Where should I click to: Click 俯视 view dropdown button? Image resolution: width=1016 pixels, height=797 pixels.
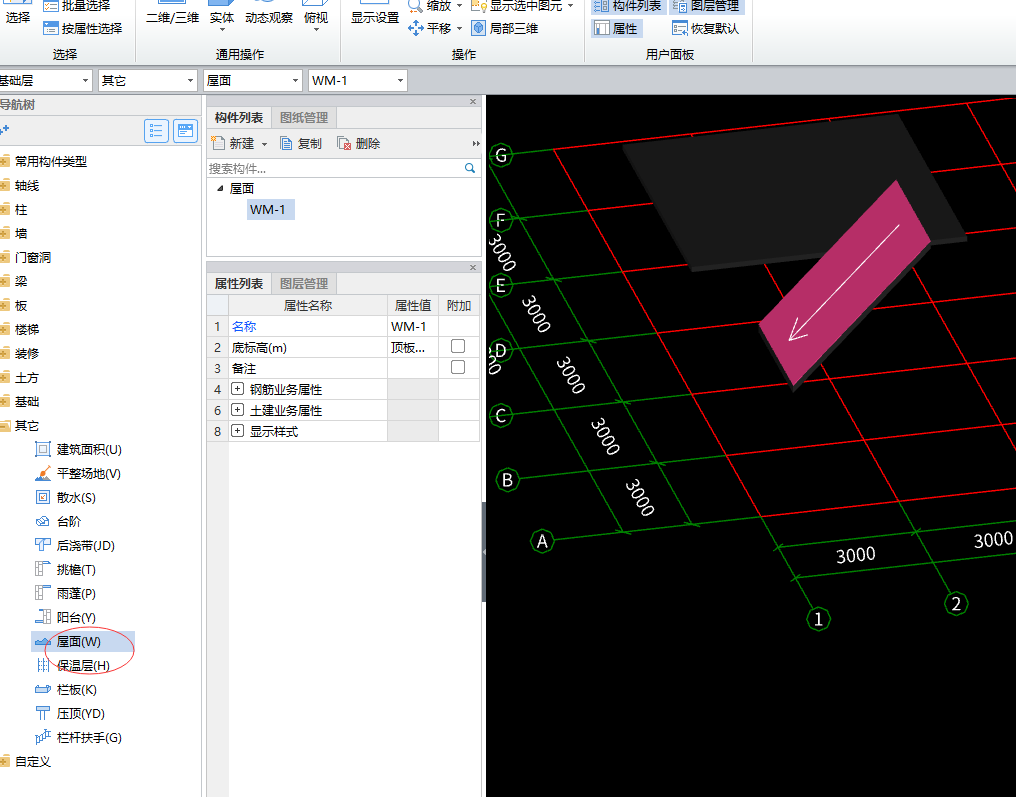tap(316, 17)
